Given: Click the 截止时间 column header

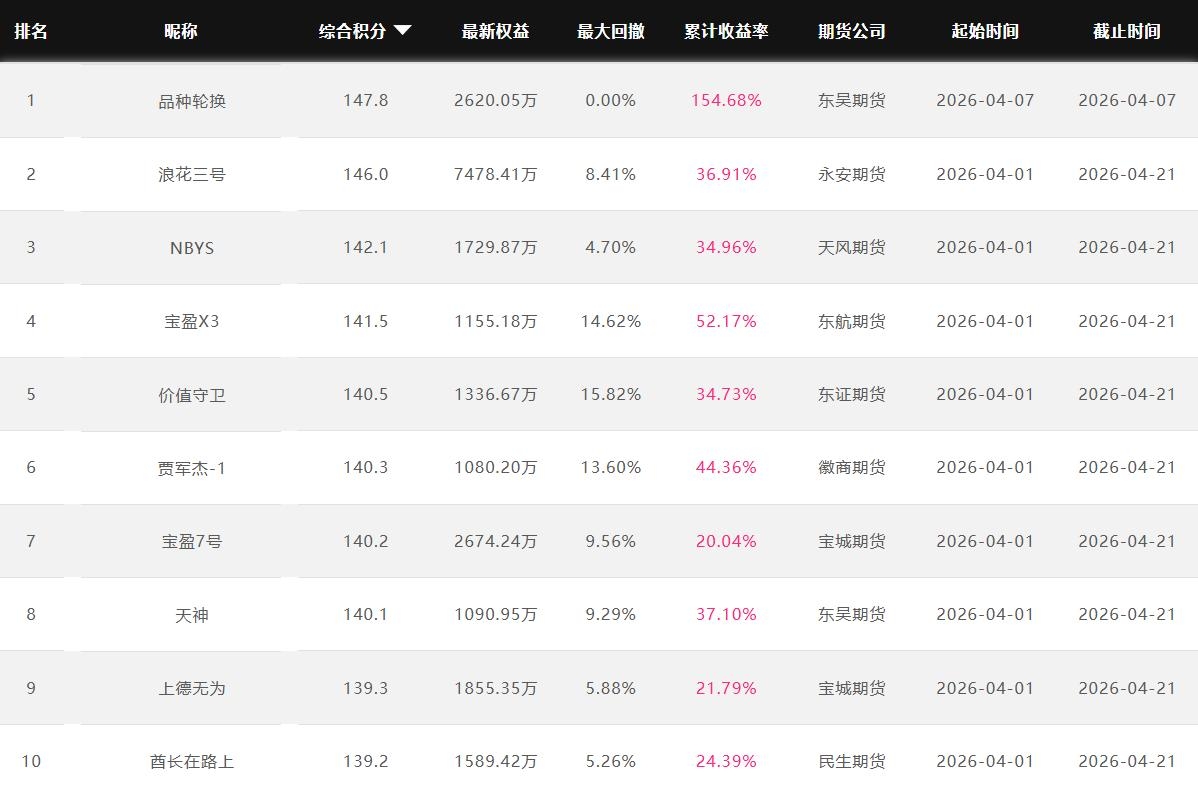Looking at the screenshot, I should pyautogui.click(x=1127, y=31).
